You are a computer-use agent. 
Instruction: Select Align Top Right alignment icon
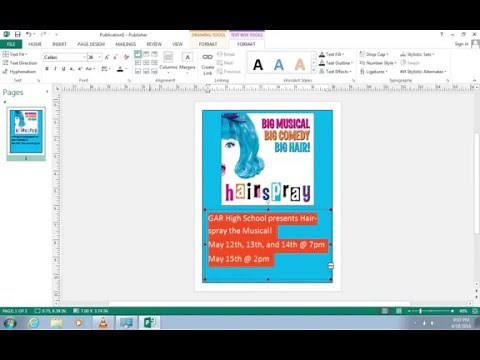(x=154, y=54)
